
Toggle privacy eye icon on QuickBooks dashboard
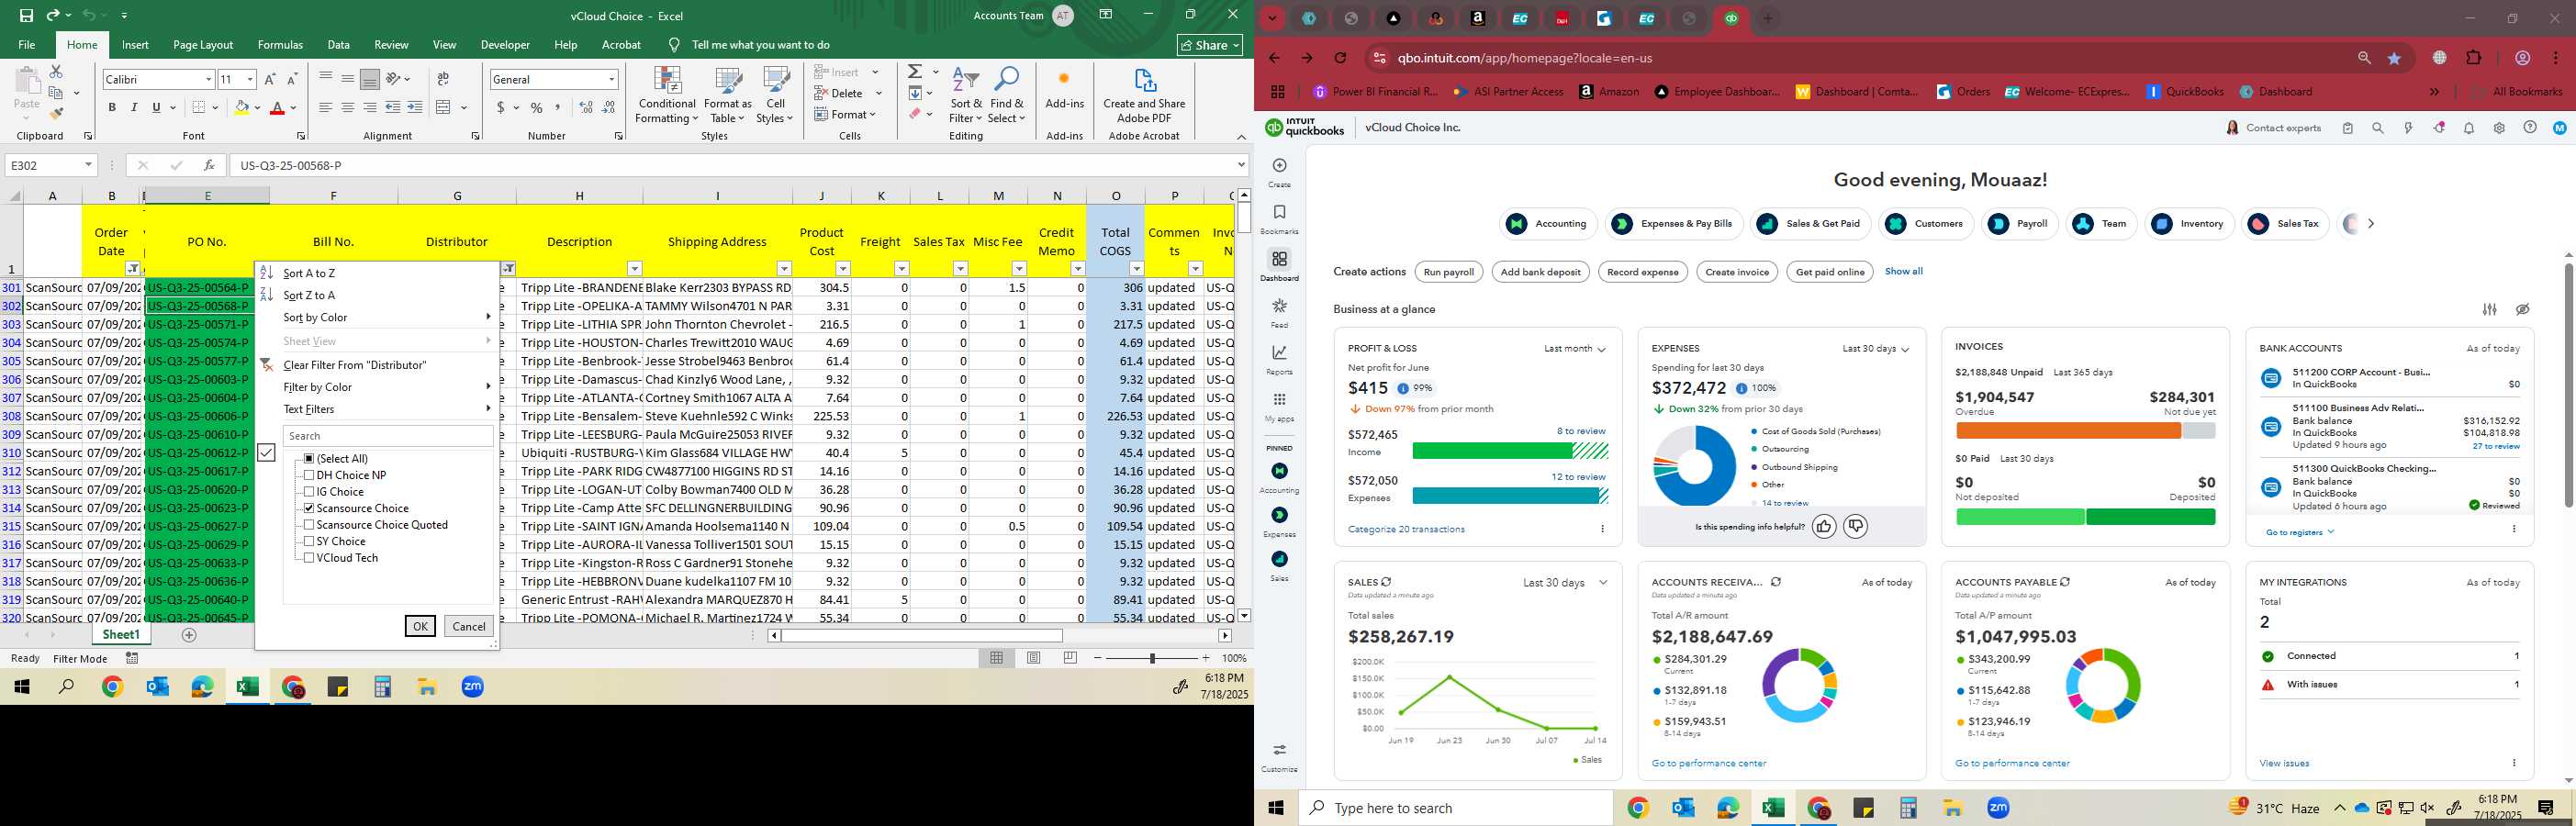pos(2523,309)
